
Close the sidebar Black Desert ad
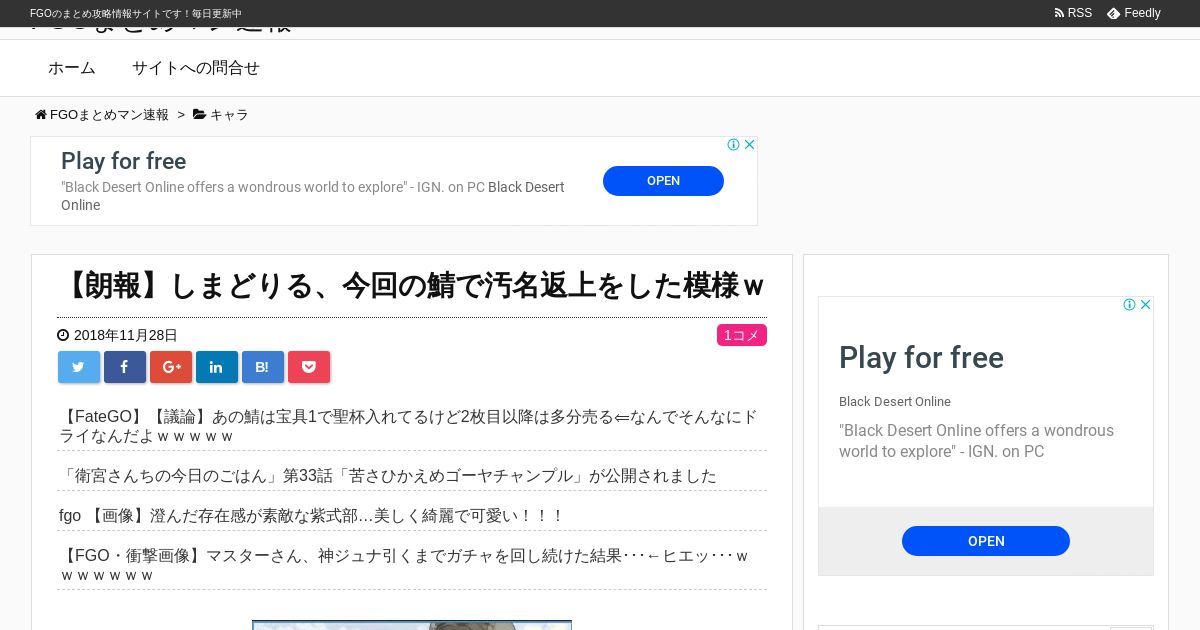point(1146,305)
